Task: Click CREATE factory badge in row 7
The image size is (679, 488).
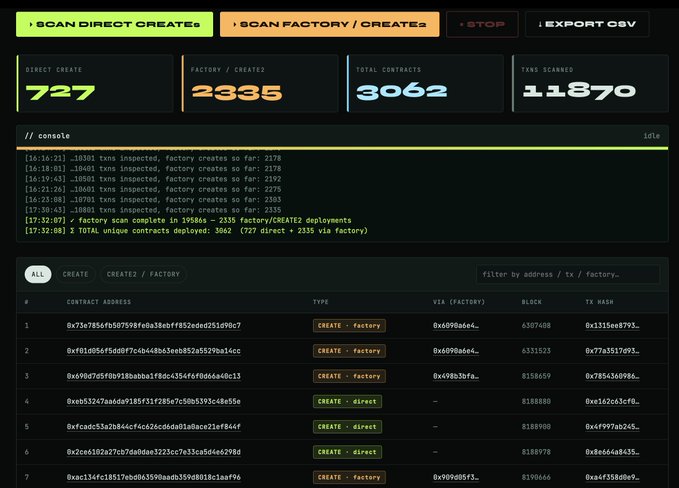Action: click(x=349, y=477)
